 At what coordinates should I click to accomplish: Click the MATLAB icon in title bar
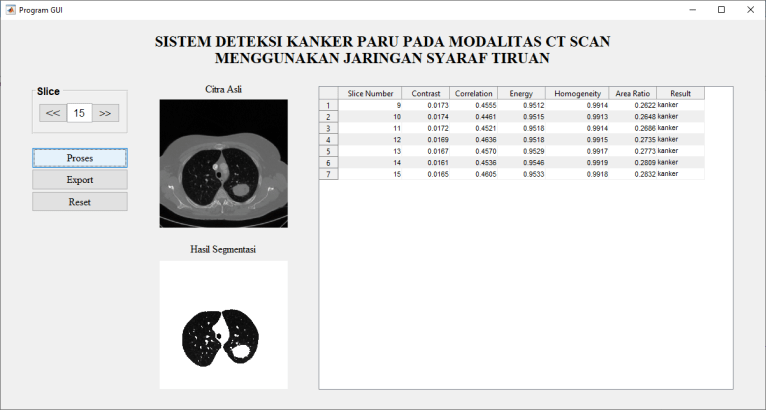click(x=10, y=9)
